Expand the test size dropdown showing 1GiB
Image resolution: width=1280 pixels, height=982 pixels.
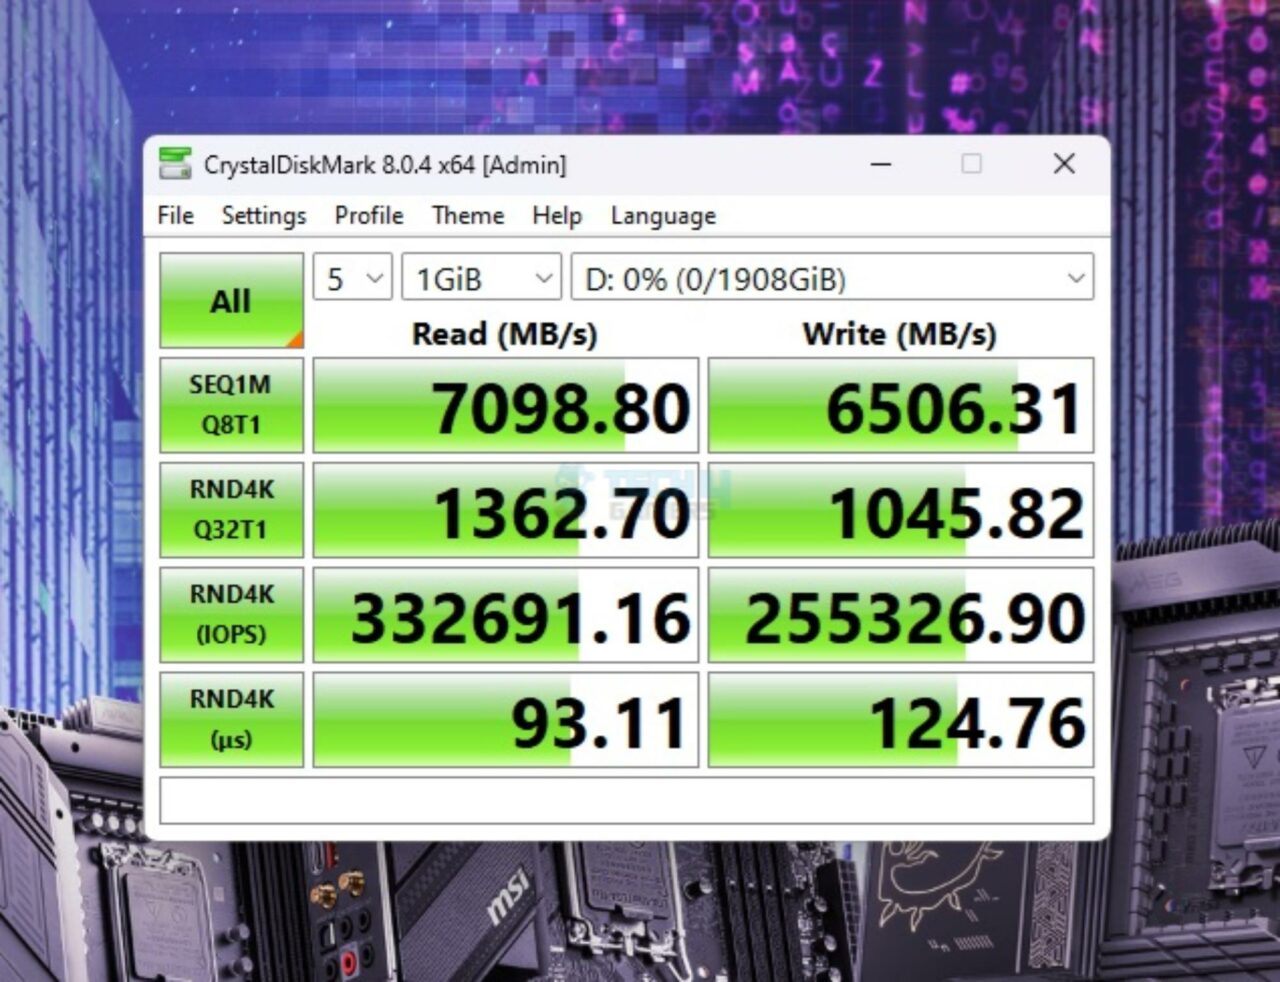(x=480, y=278)
